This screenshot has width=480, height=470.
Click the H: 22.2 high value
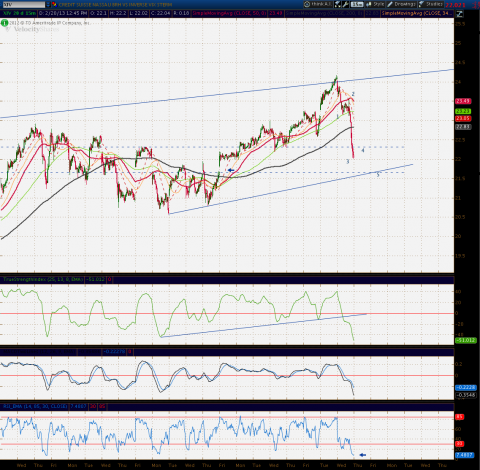pyautogui.click(x=117, y=13)
